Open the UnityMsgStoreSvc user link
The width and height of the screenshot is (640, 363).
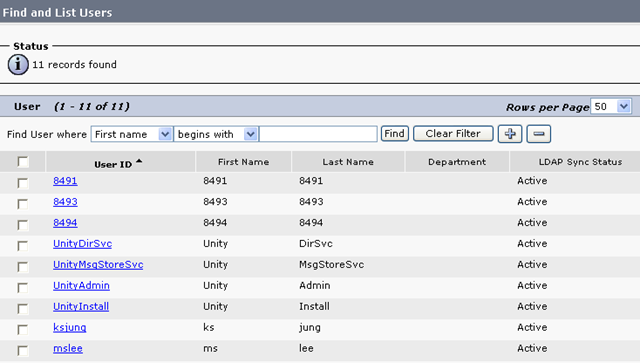pos(98,265)
